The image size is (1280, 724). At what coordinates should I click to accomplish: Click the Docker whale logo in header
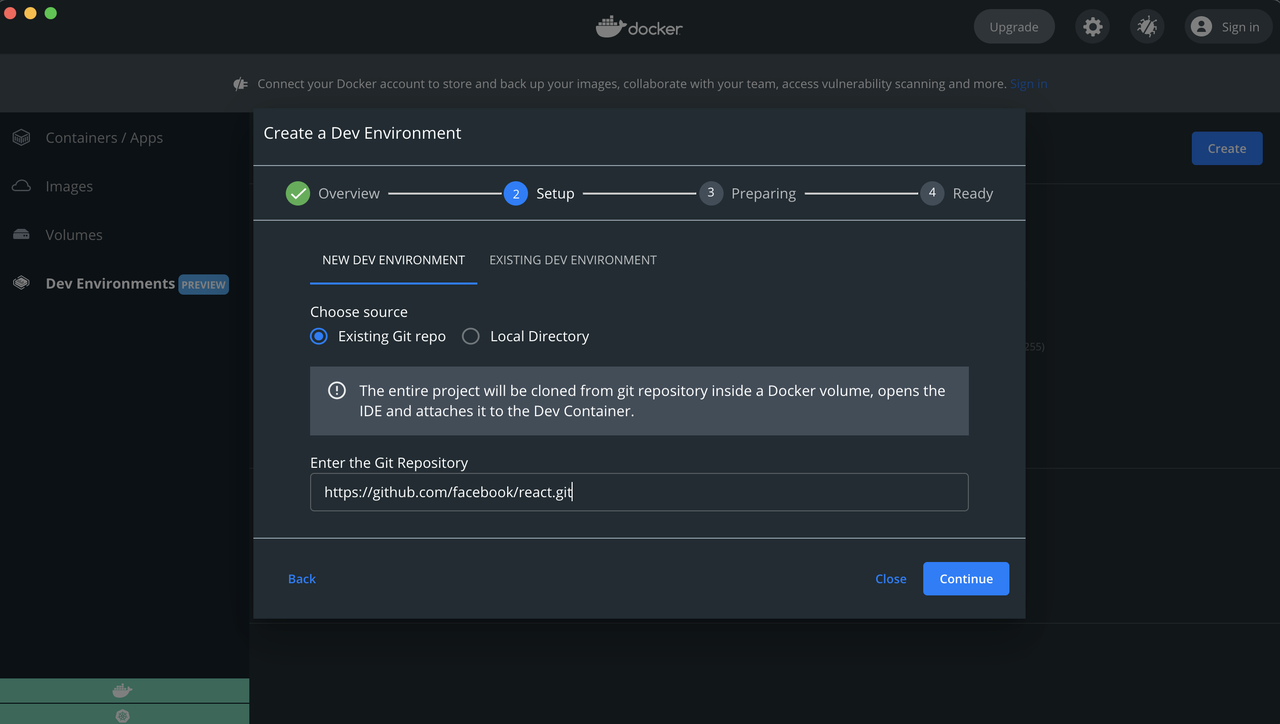611,27
